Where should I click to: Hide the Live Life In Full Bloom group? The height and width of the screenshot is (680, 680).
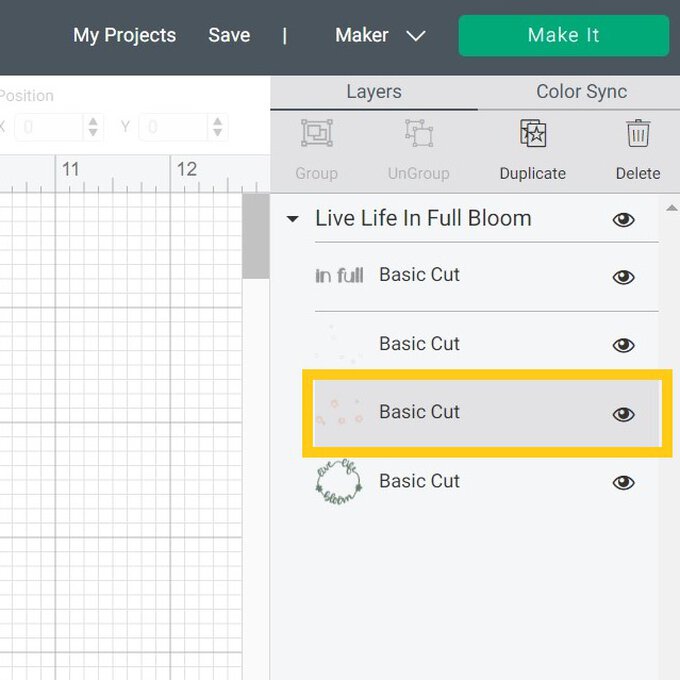[623, 219]
